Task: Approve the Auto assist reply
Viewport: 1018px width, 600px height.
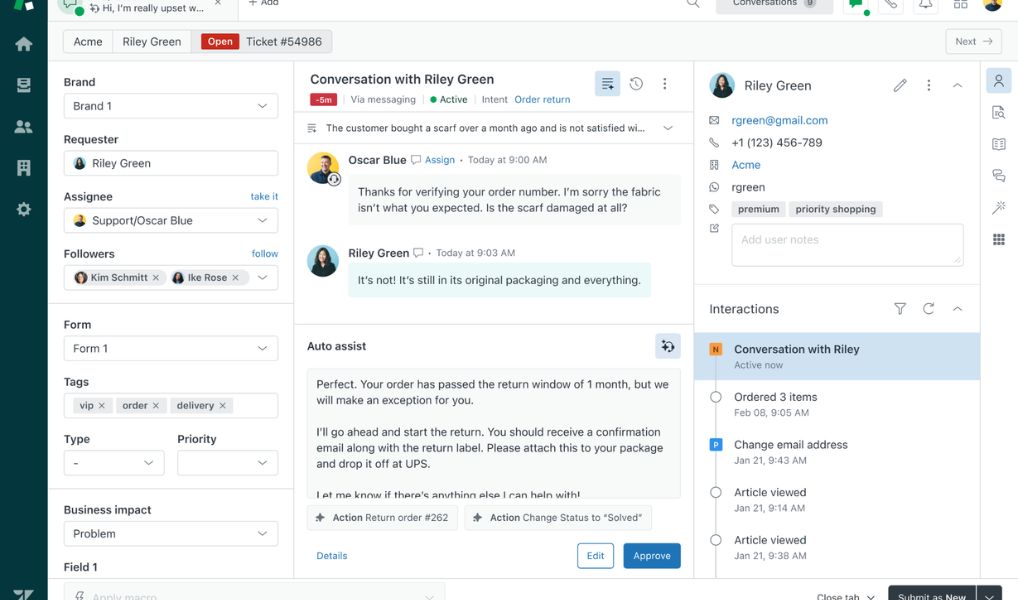Action: [x=651, y=556]
